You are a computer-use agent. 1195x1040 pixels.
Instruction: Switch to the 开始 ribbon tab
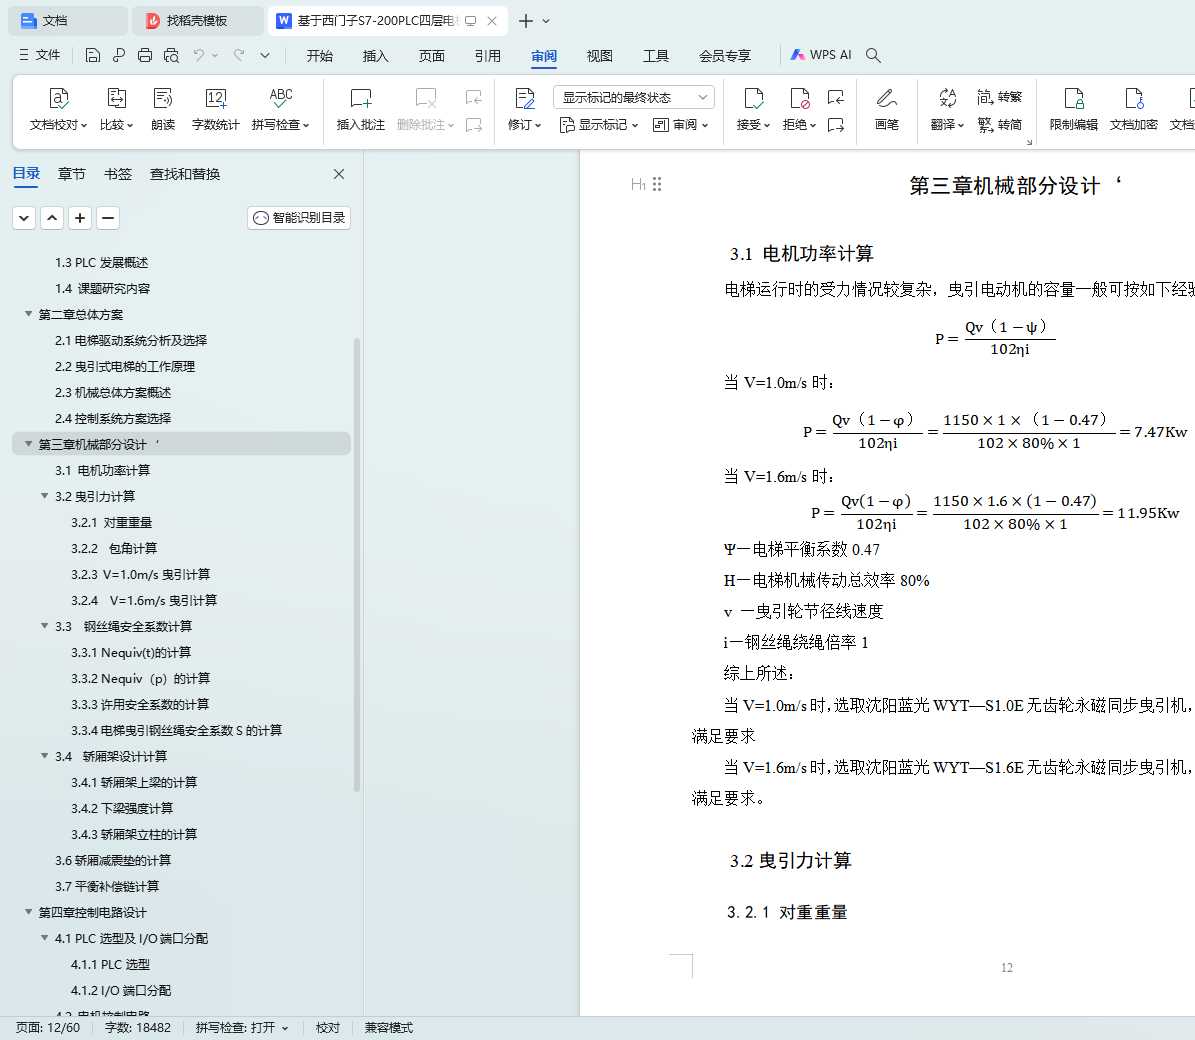click(x=319, y=56)
